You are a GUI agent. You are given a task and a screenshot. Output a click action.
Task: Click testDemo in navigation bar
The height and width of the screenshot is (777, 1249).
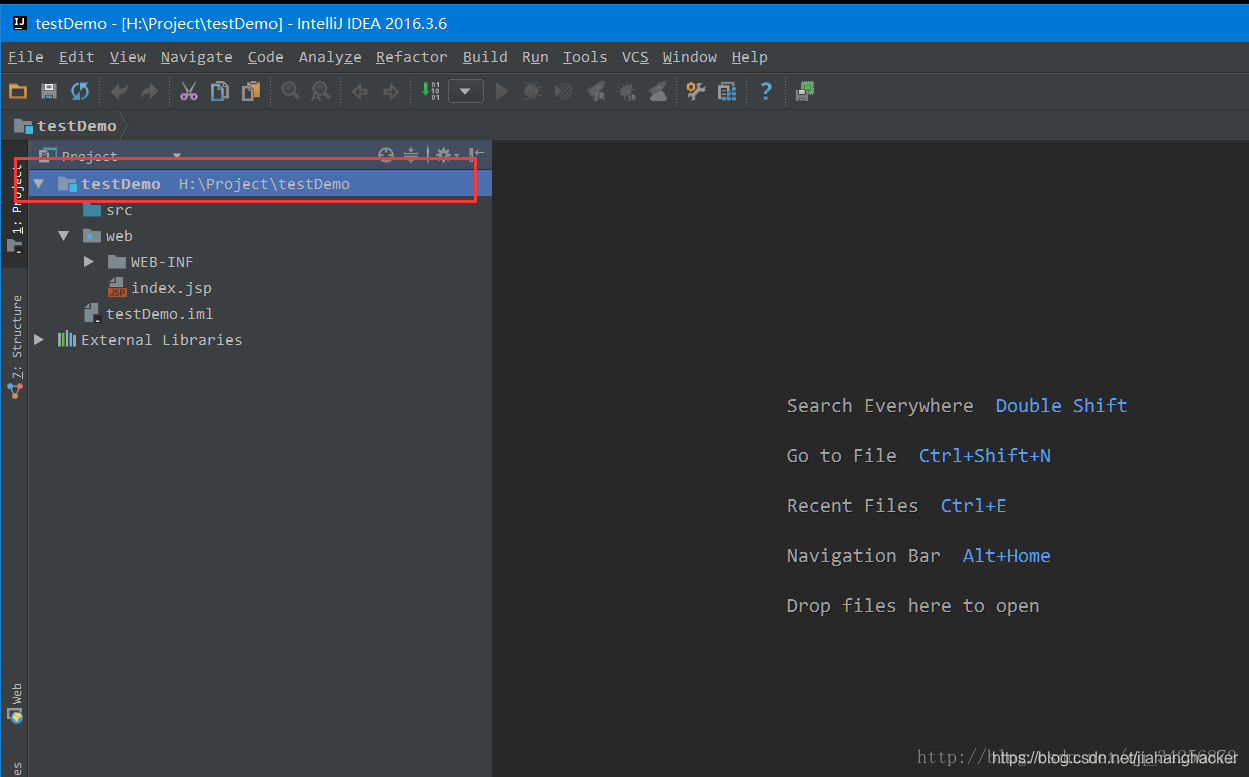(65, 126)
